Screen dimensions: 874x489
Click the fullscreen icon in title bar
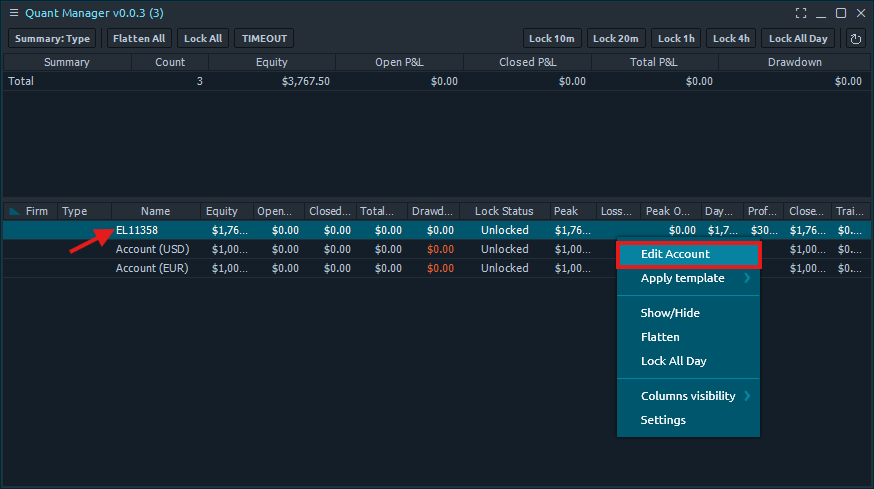click(x=801, y=13)
